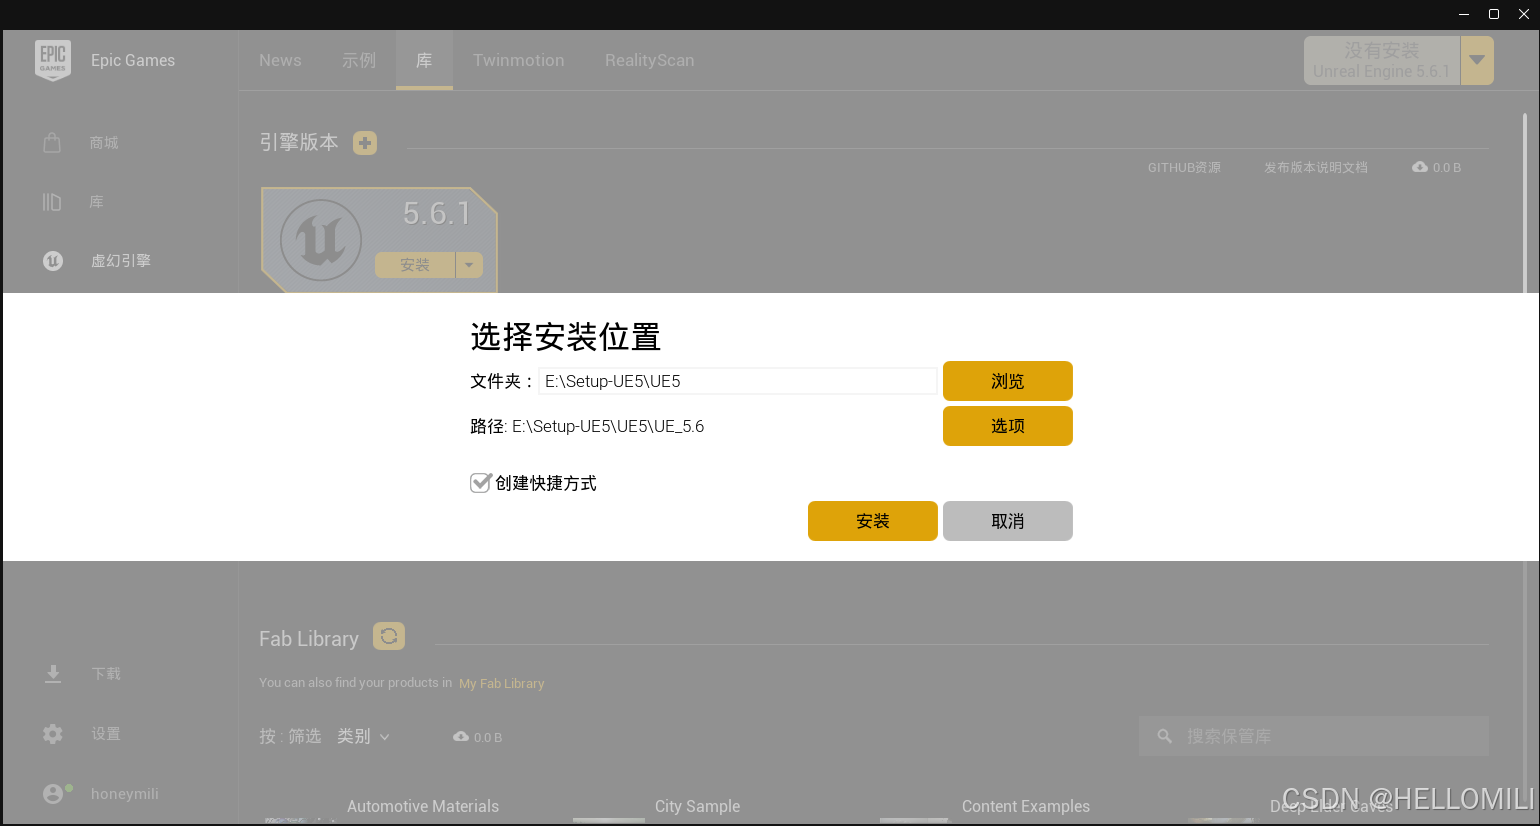Open the My Fab Library link
Image resolution: width=1540 pixels, height=826 pixels.
502,684
